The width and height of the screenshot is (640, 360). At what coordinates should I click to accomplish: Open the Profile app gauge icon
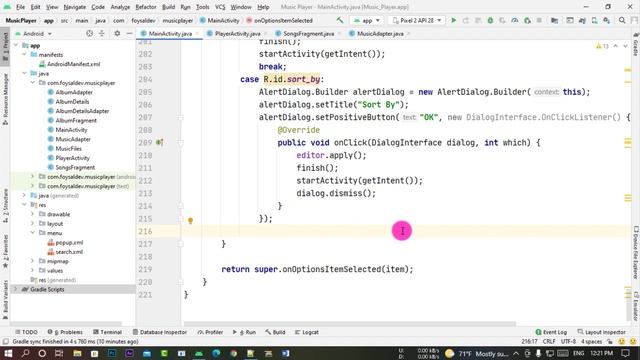515,20
